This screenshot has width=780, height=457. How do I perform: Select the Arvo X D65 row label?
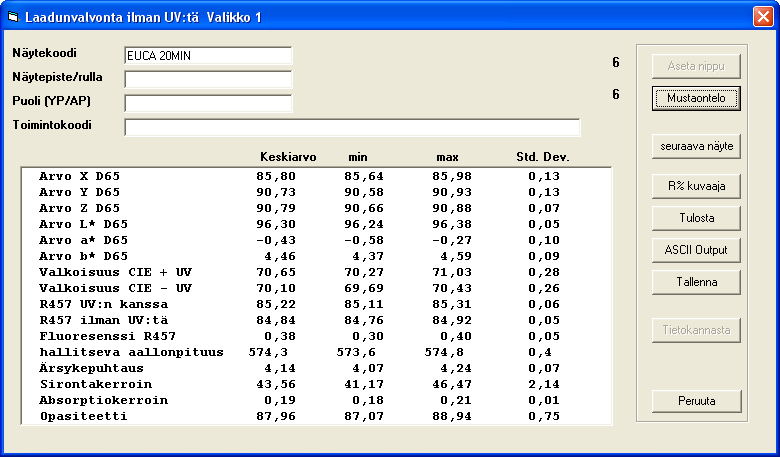tap(80, 176)
